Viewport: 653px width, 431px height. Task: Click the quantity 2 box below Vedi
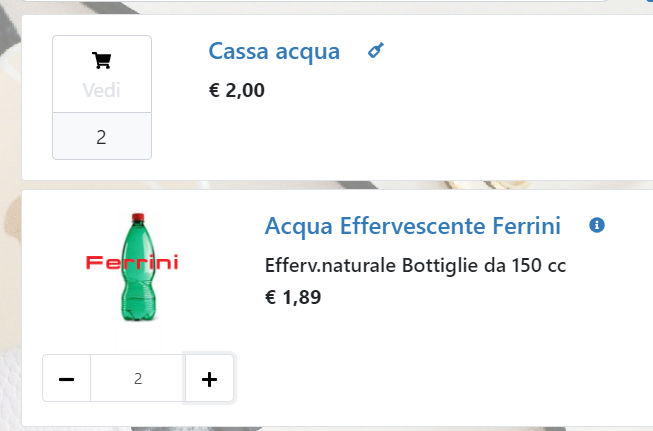[x=101, y=136]
